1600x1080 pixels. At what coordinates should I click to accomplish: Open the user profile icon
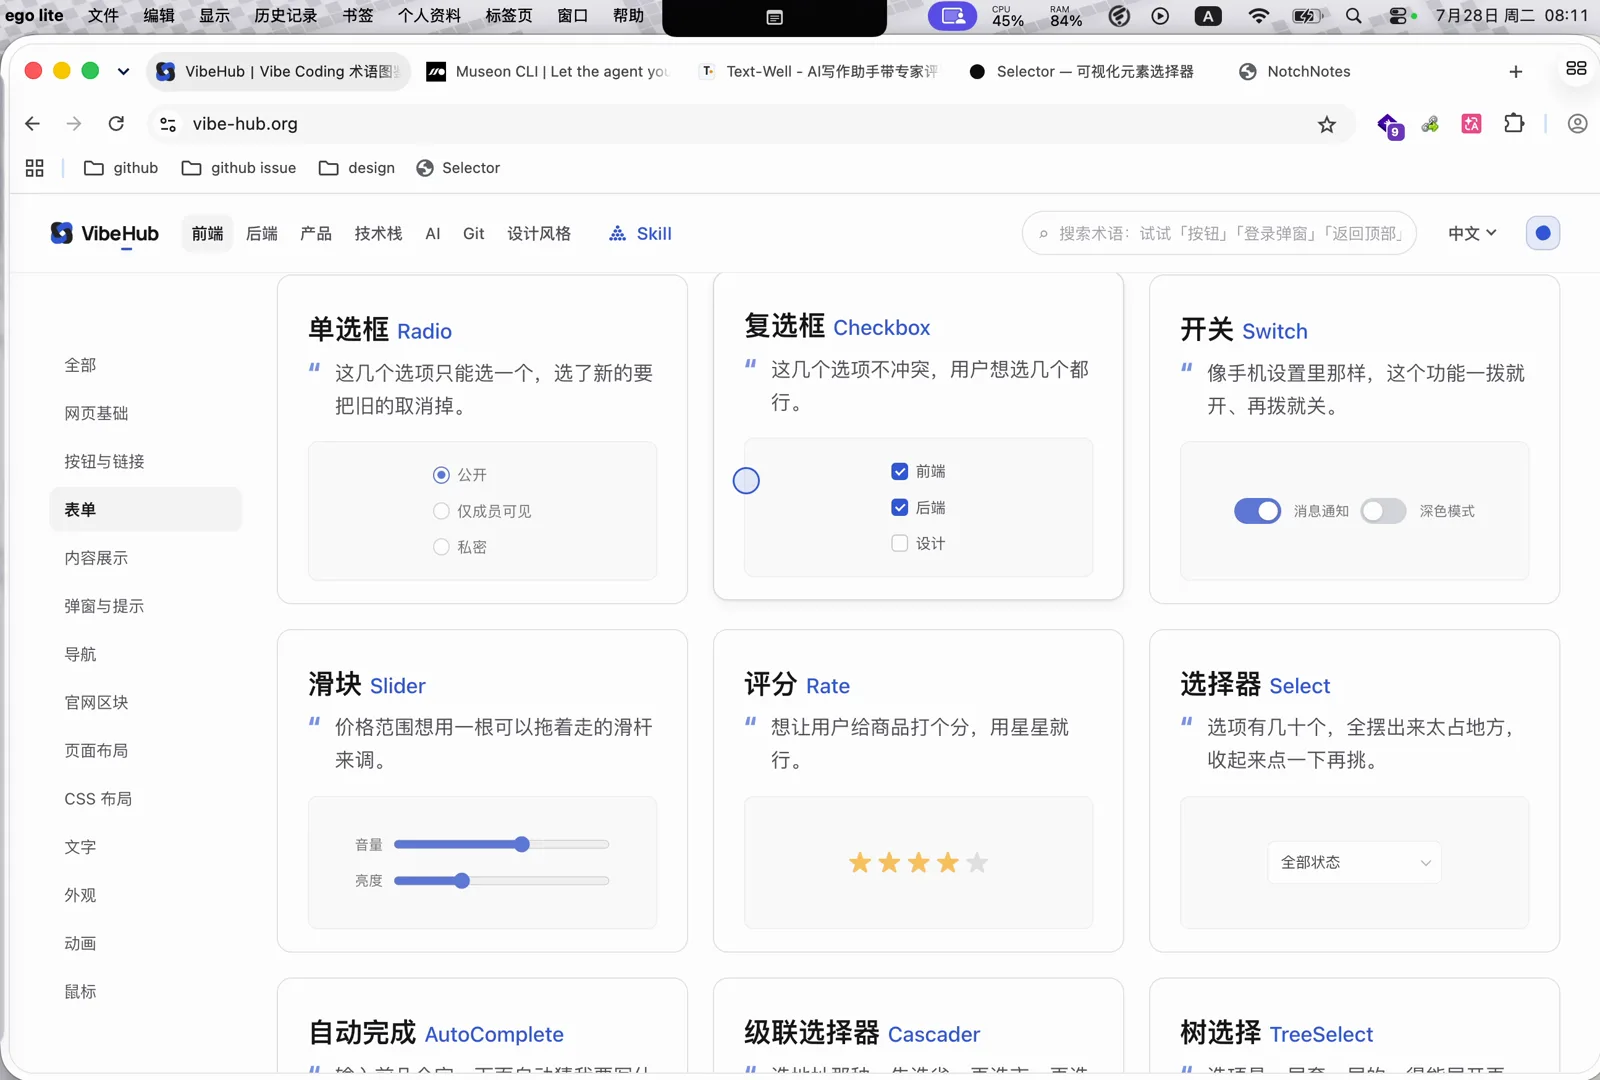(1577, 124)
